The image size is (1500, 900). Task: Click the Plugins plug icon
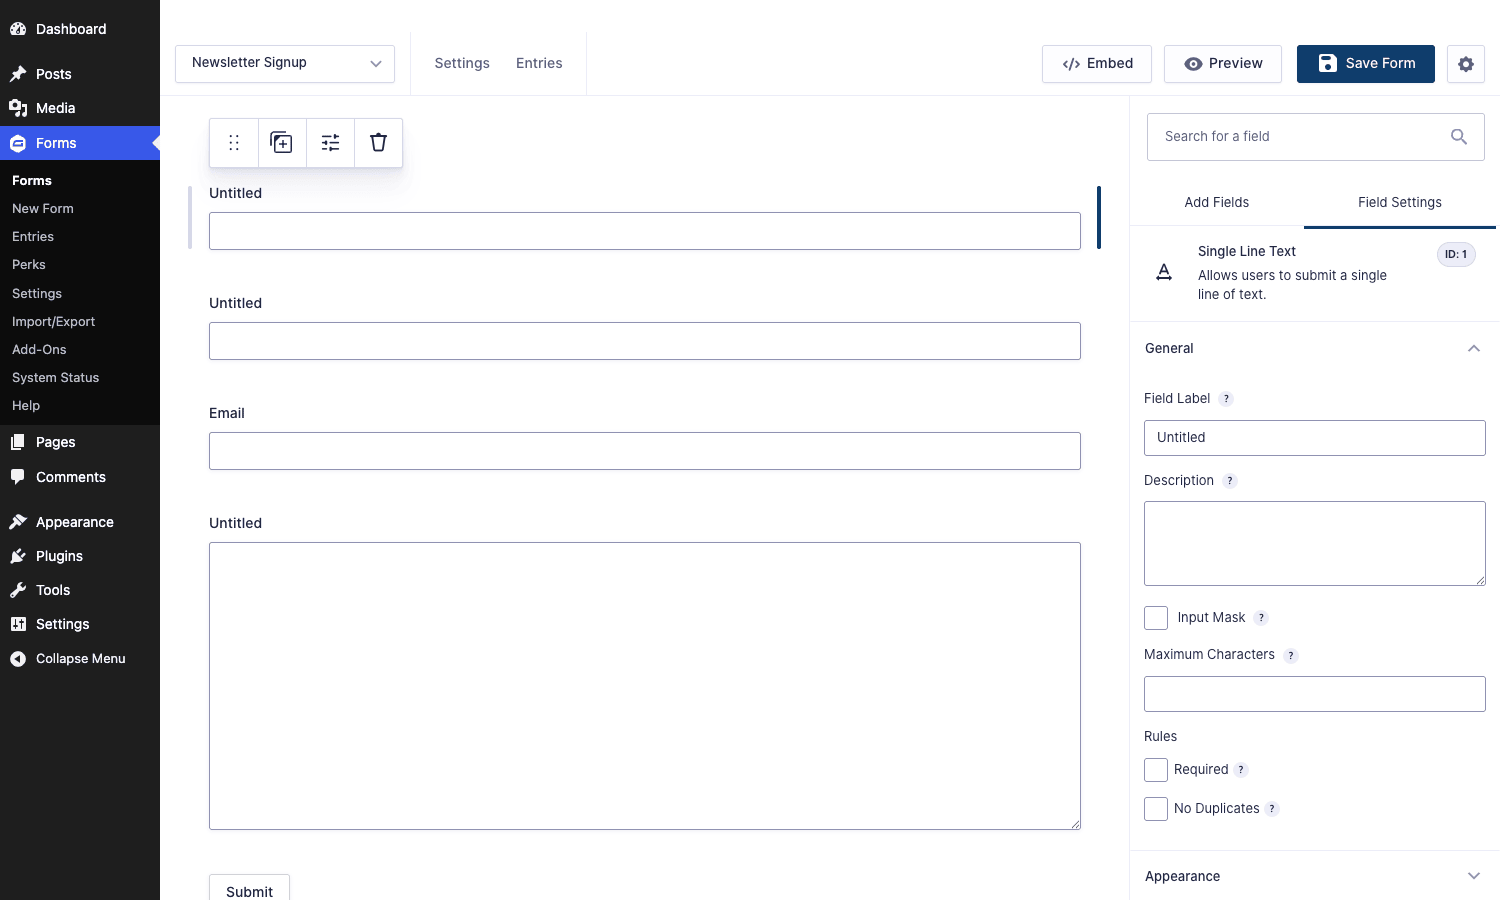click(x=18, y=556)
